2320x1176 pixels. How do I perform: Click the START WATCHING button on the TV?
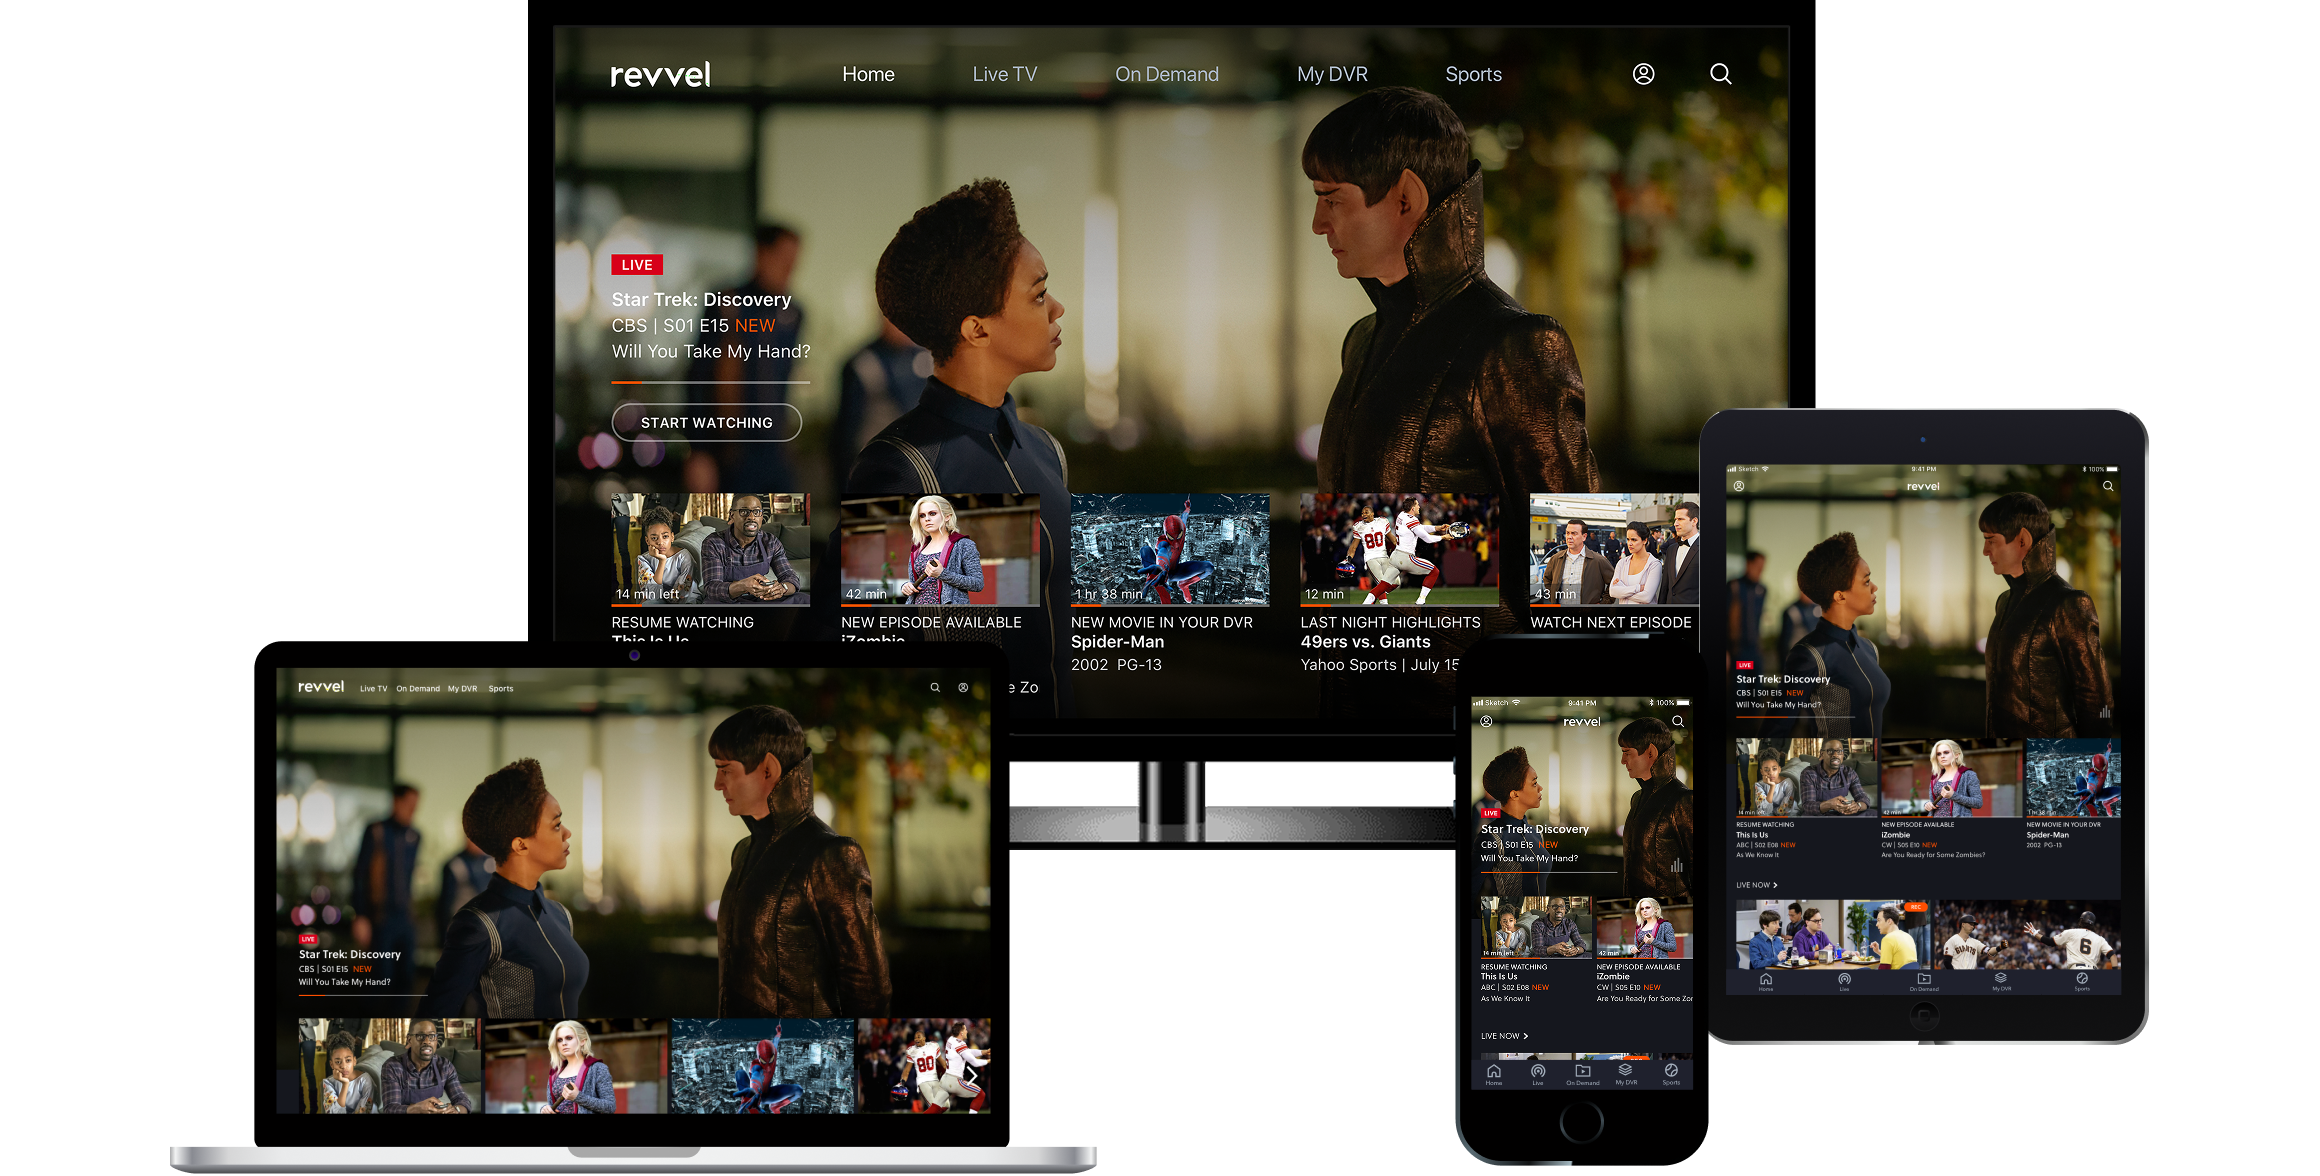pos(707,423)
